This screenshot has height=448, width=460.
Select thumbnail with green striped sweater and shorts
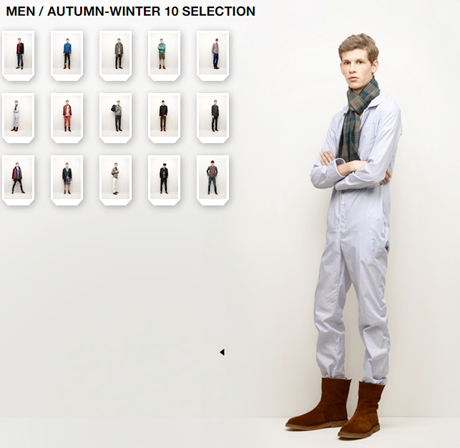coord(164,56)
